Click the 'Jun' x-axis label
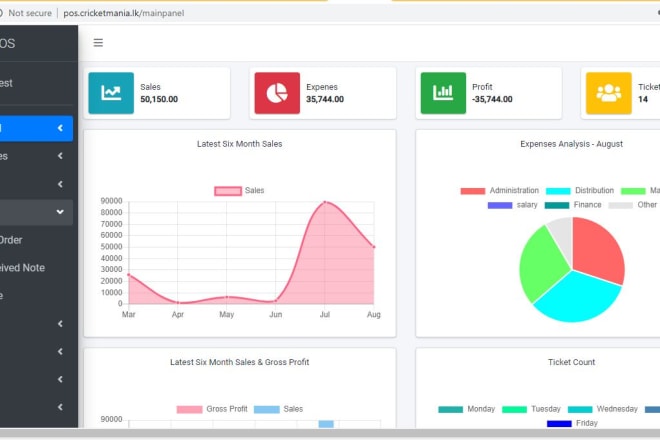 pos(276,315)
